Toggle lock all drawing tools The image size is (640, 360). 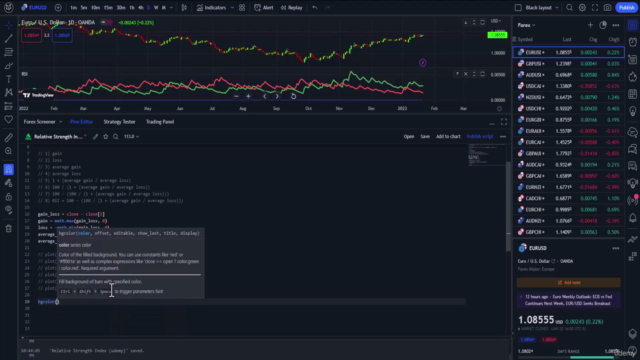9,197
